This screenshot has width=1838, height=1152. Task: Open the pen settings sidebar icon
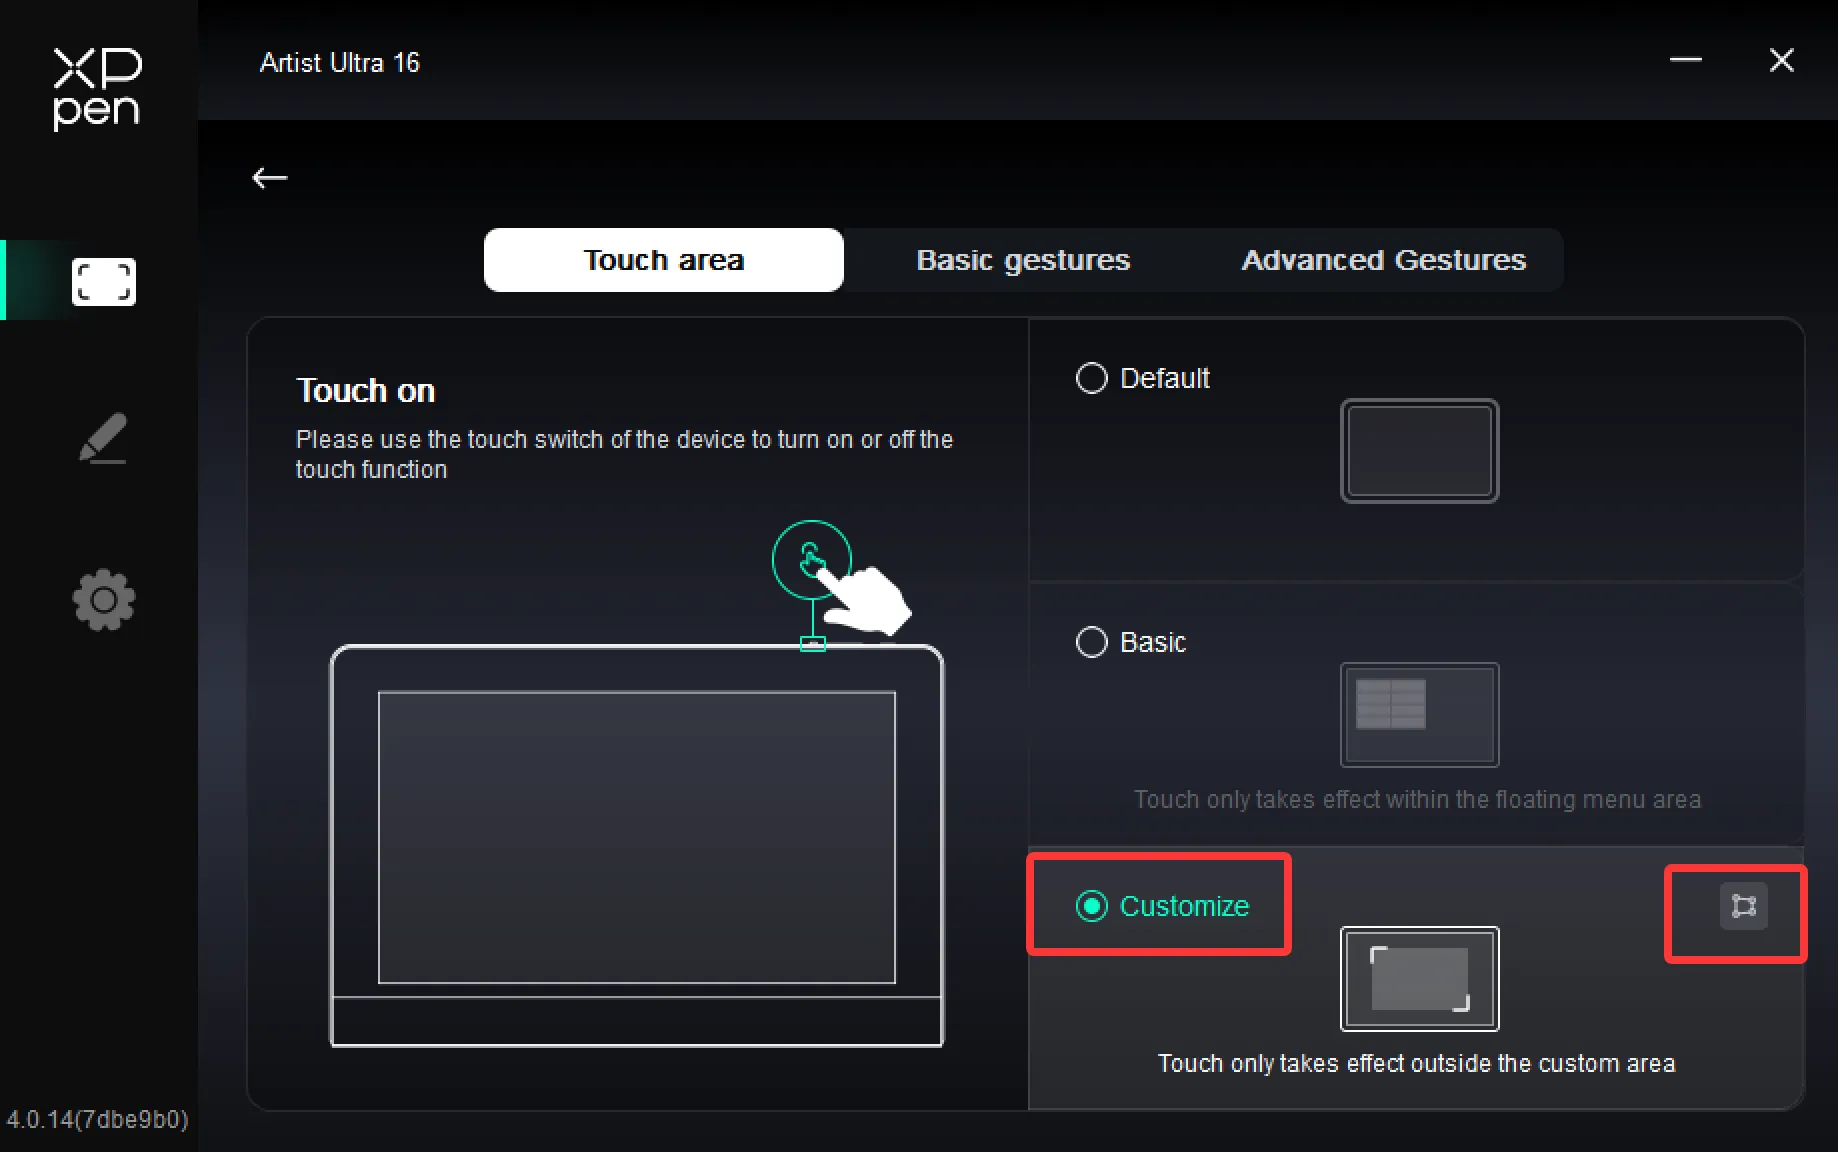pos(103,438)
